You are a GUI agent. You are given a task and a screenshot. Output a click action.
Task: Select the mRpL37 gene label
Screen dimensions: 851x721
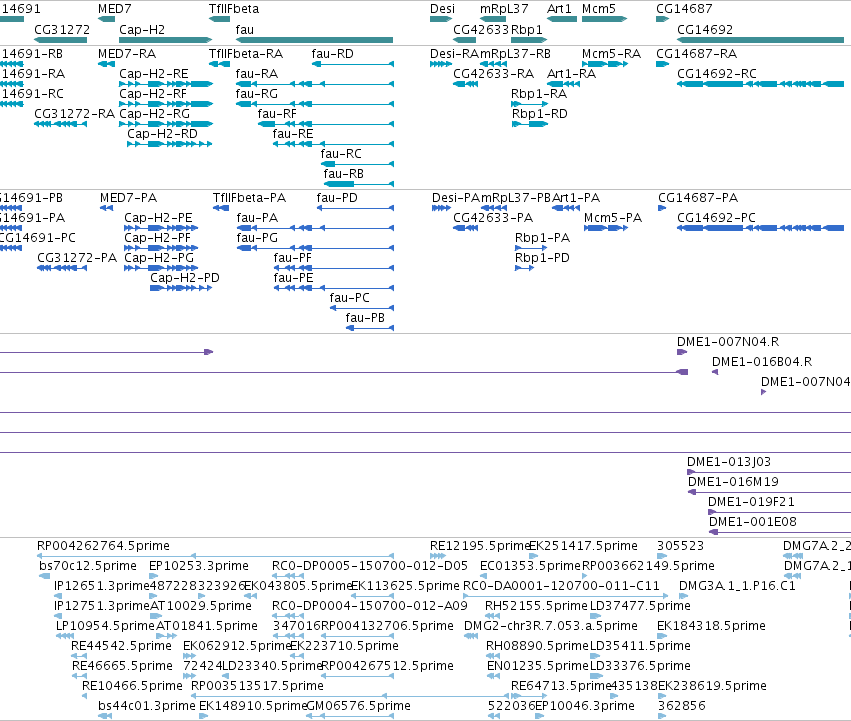tap(504, 9)
